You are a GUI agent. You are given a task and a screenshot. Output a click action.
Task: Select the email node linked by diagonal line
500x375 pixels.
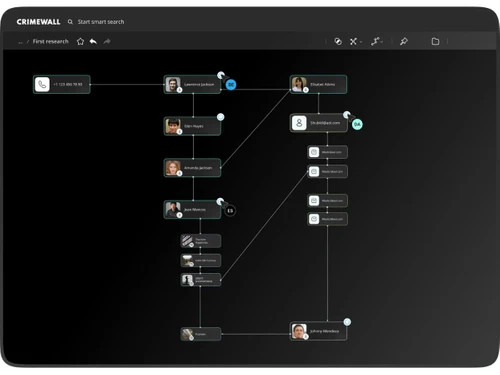click(x=327, y=172)
